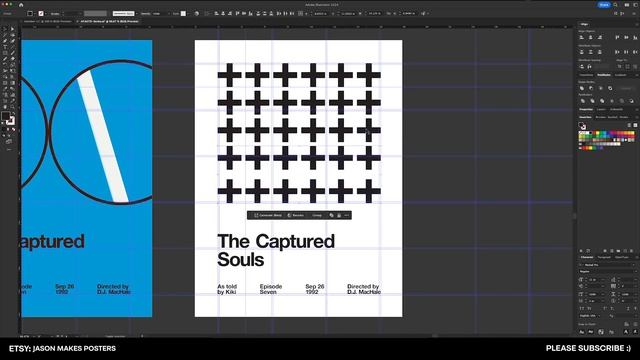Open the stroke color dropdown in control bar
This screenshot has width=640, height=360.
46,13
